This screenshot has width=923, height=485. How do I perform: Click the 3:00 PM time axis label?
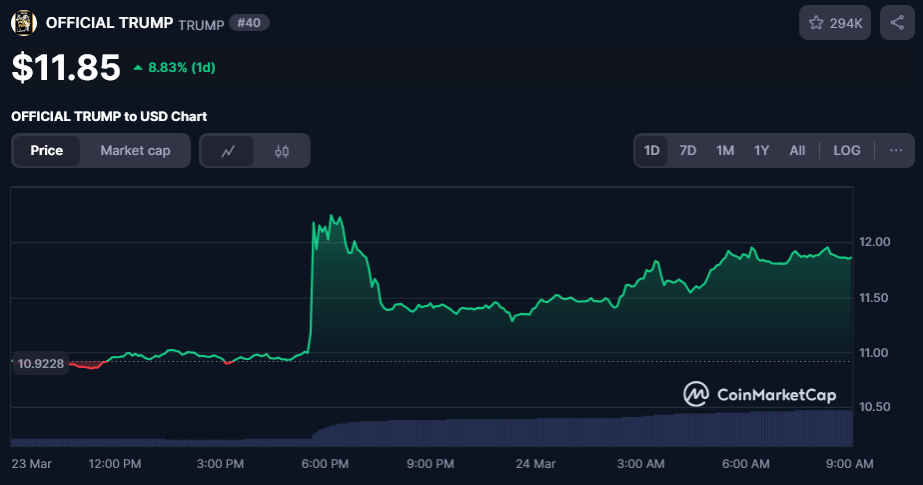click(x=220, y=464)
